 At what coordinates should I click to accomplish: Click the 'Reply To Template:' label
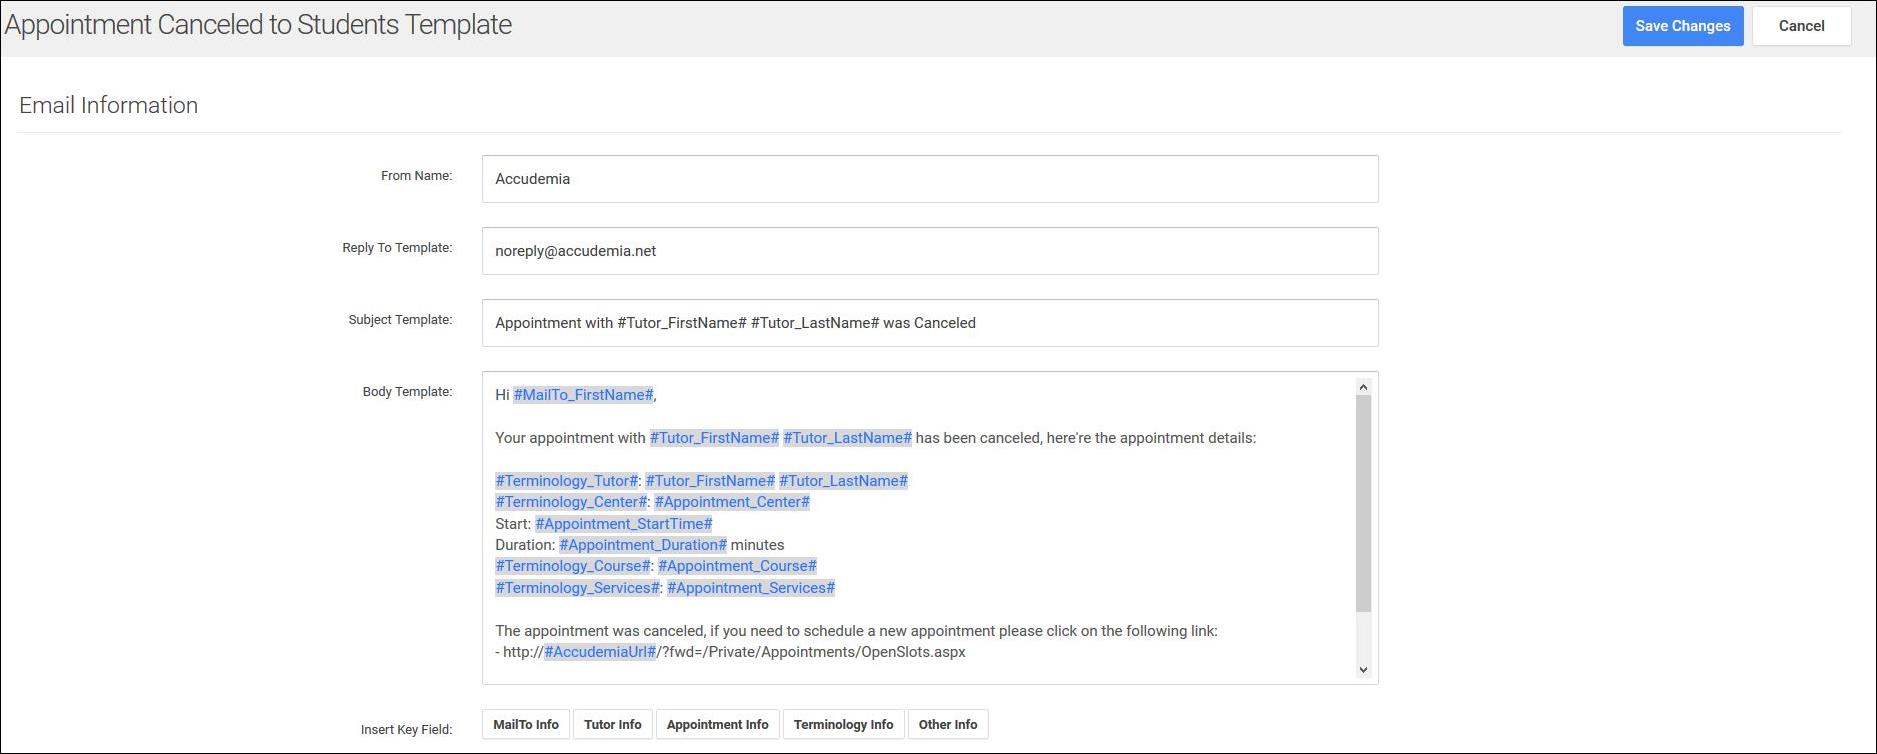point(398,248)
